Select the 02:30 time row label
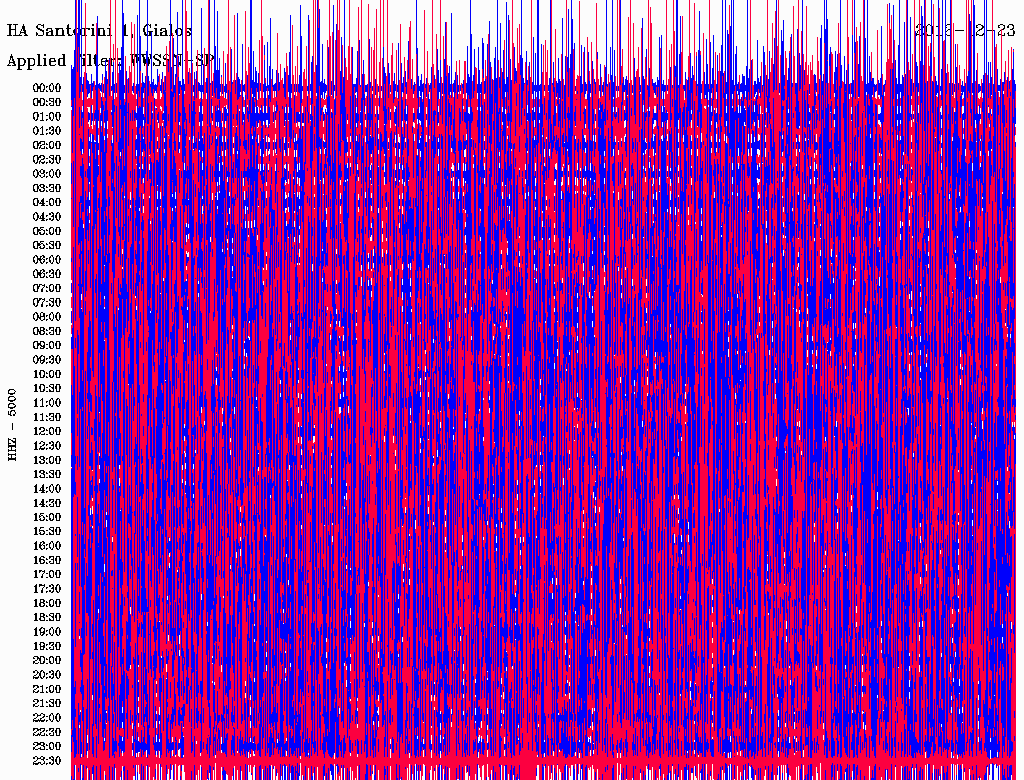 [47, 159]
